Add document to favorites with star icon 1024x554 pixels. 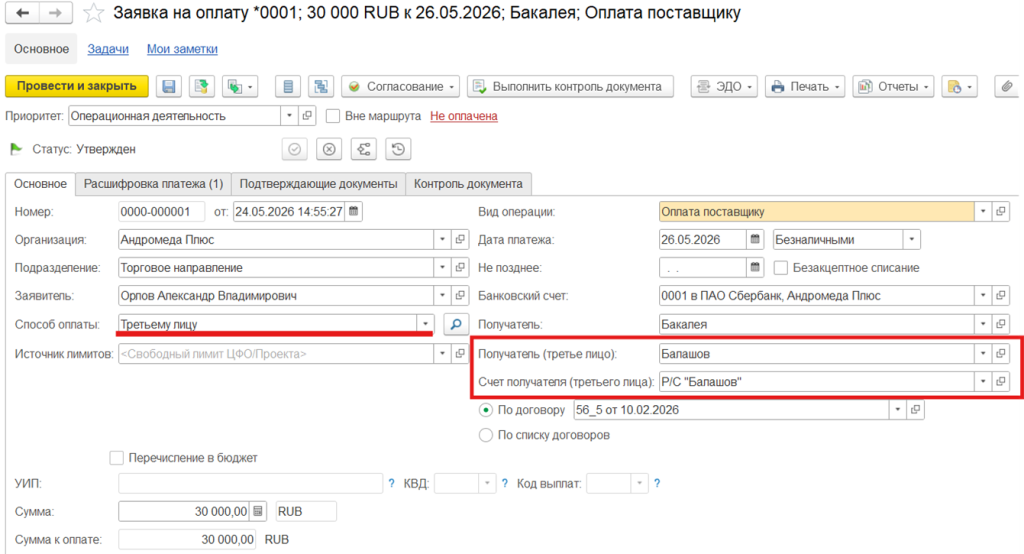click(x=93, y=12)
